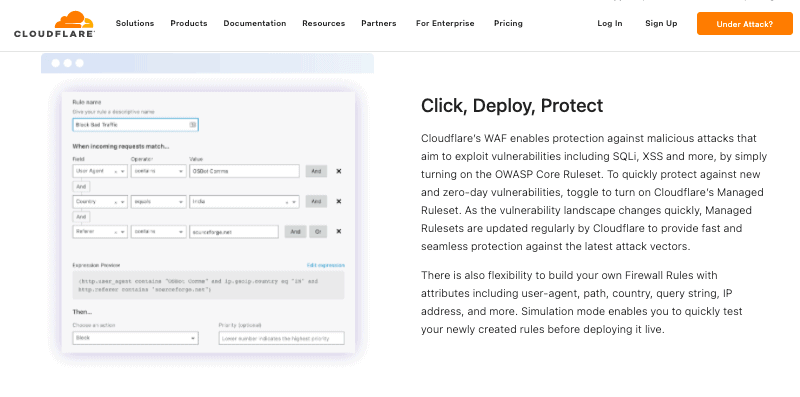The image size is (800, 397).
Task: Click the Block Bad Traffic rule name field
Action: (x=135, y=125)
